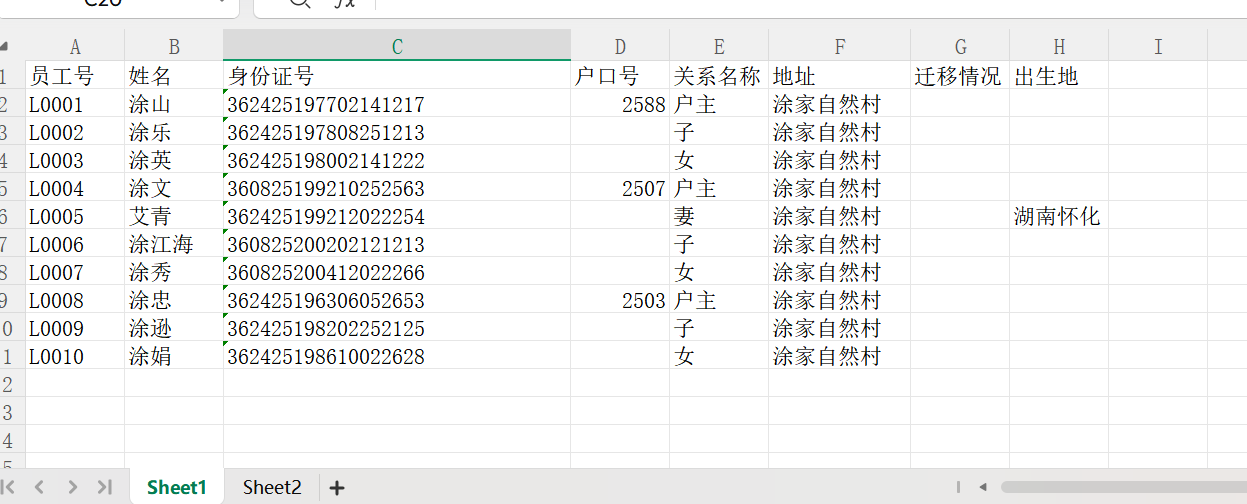The height and width of the screenshot is (504, 1247).
Task: Click the scrollbar split handle beside the sheet tabs
Action: 959,487
